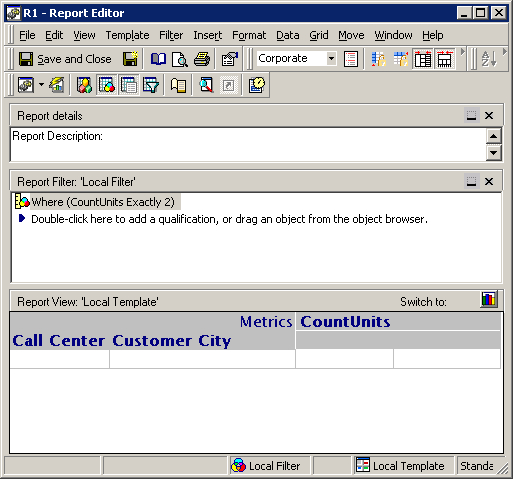Open the Corporate autostyle dropdown
This screenshot has height=479, width=513.
click(331, 59)
